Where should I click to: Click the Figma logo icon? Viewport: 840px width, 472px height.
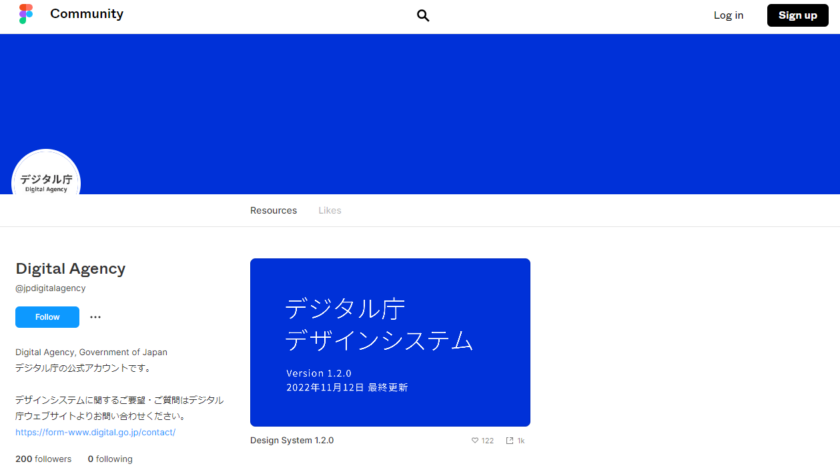tap(26, 14)
